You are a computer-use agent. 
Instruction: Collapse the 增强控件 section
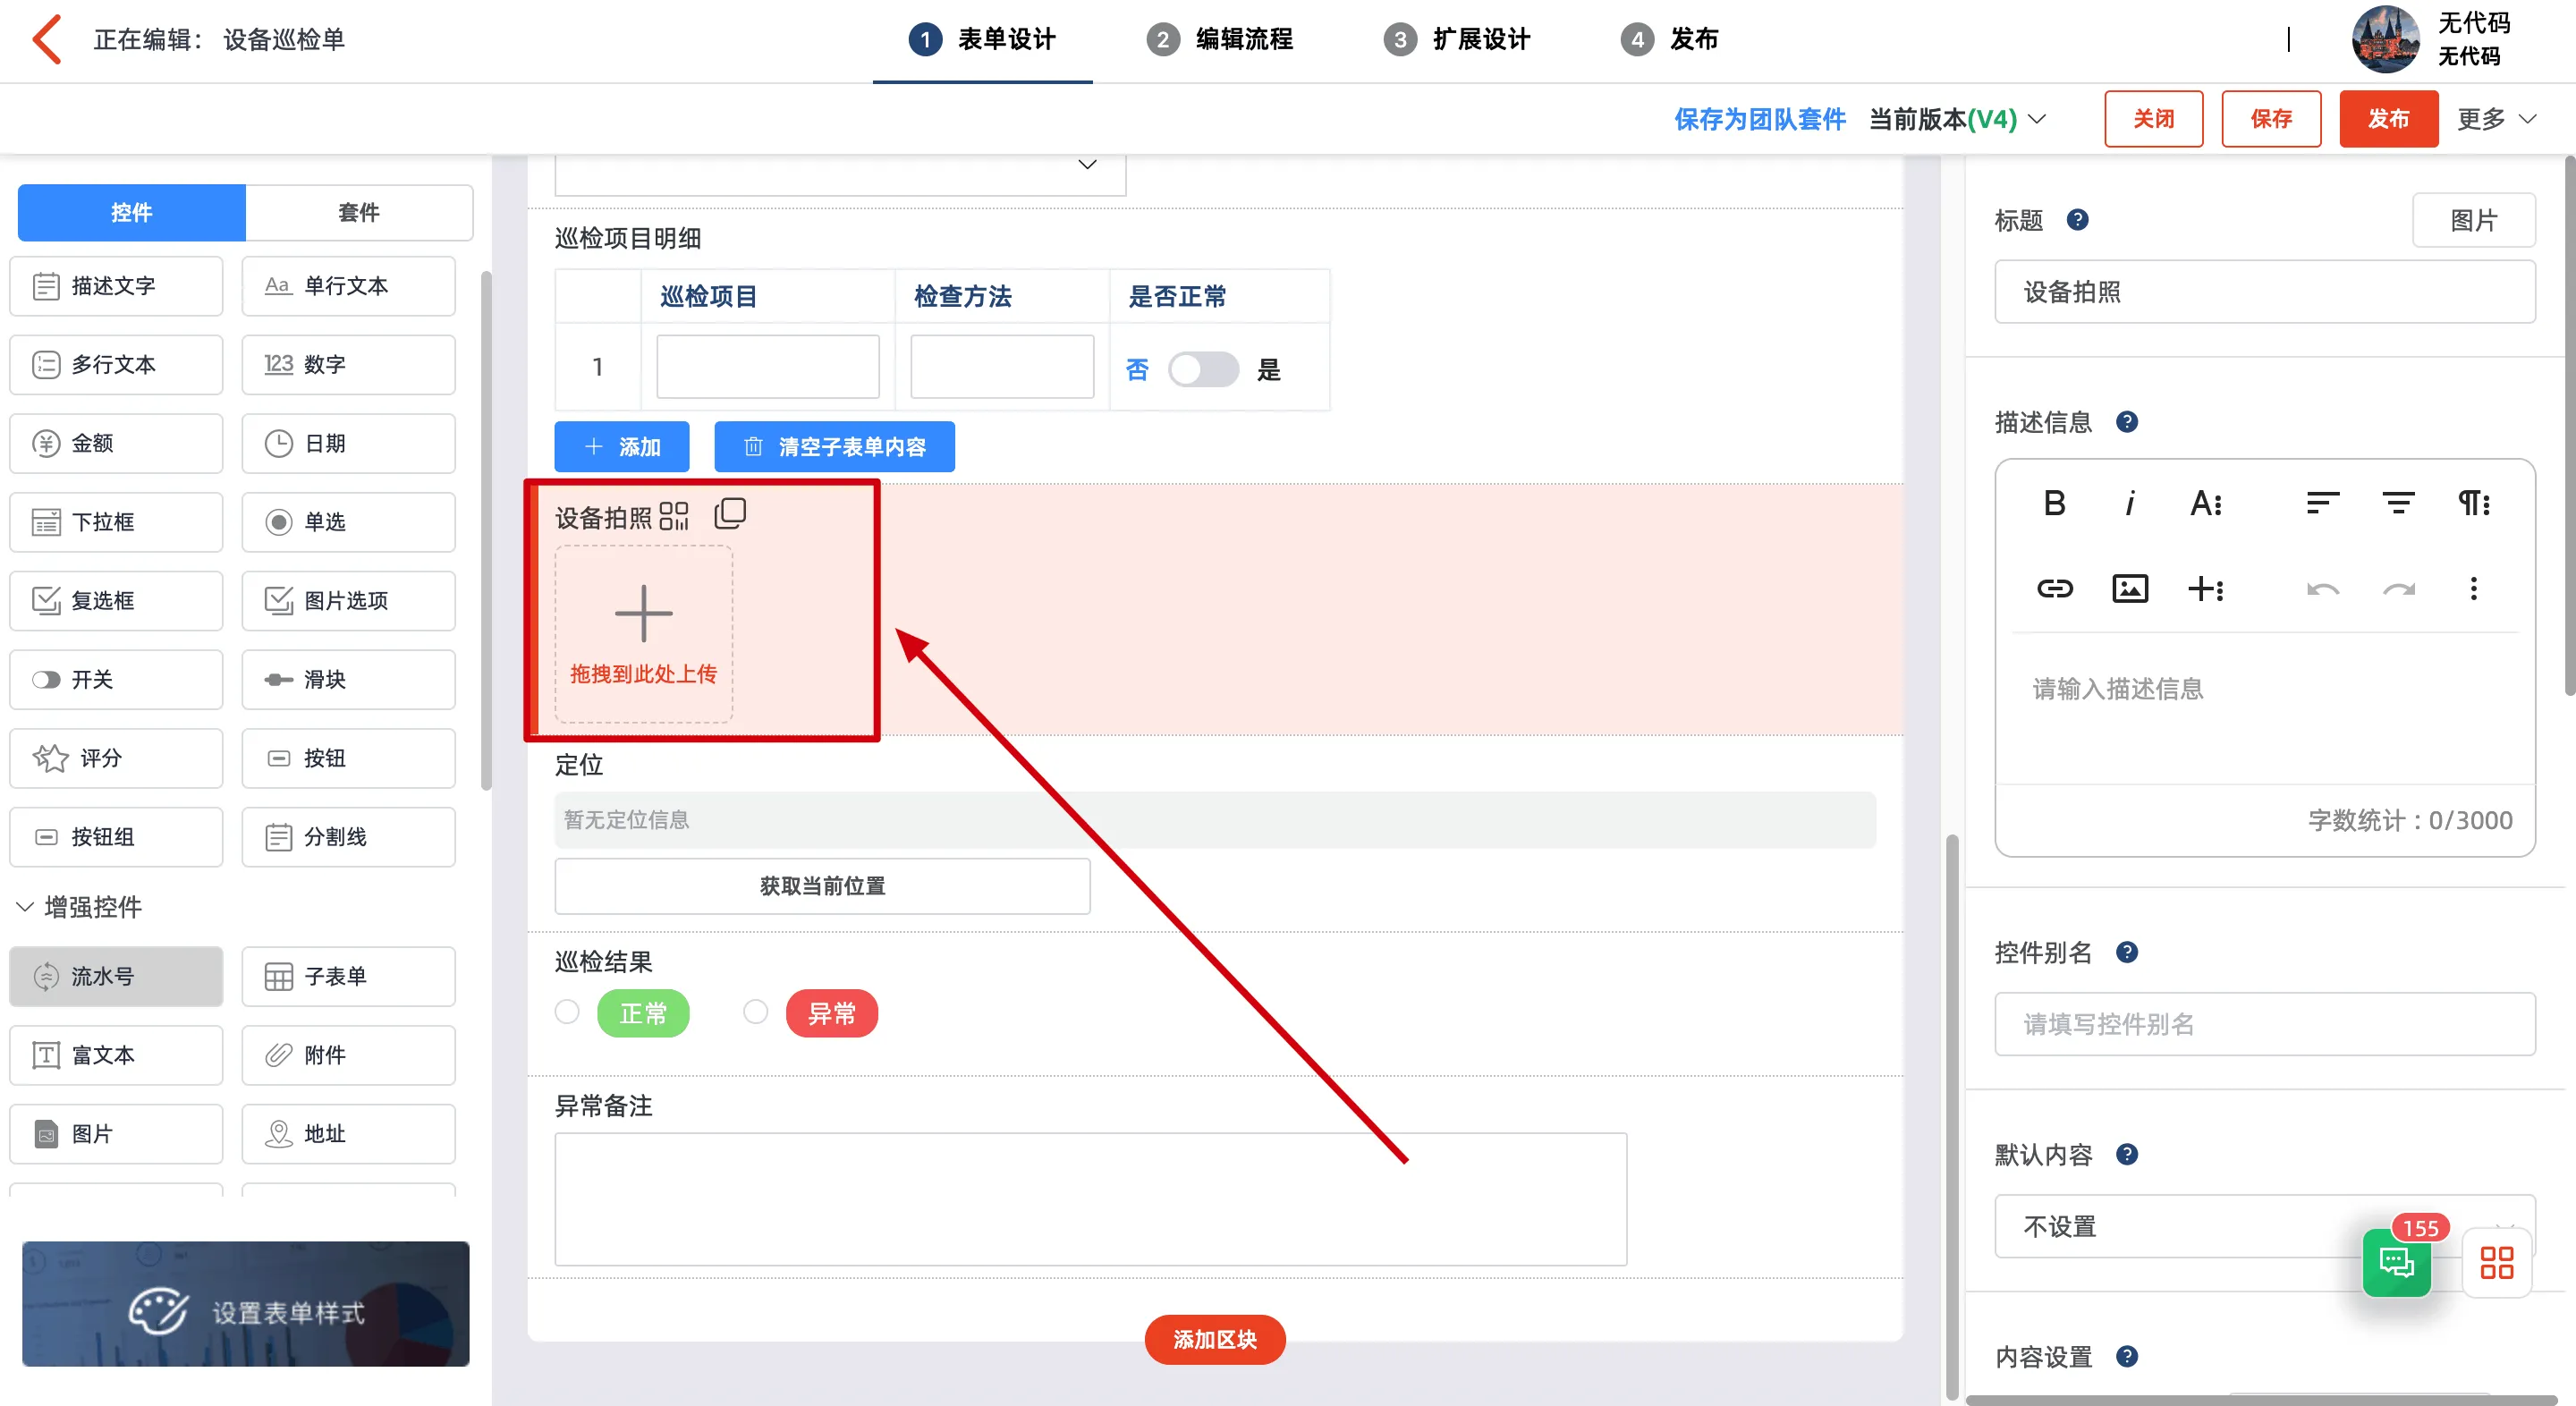tap(26, 907)
